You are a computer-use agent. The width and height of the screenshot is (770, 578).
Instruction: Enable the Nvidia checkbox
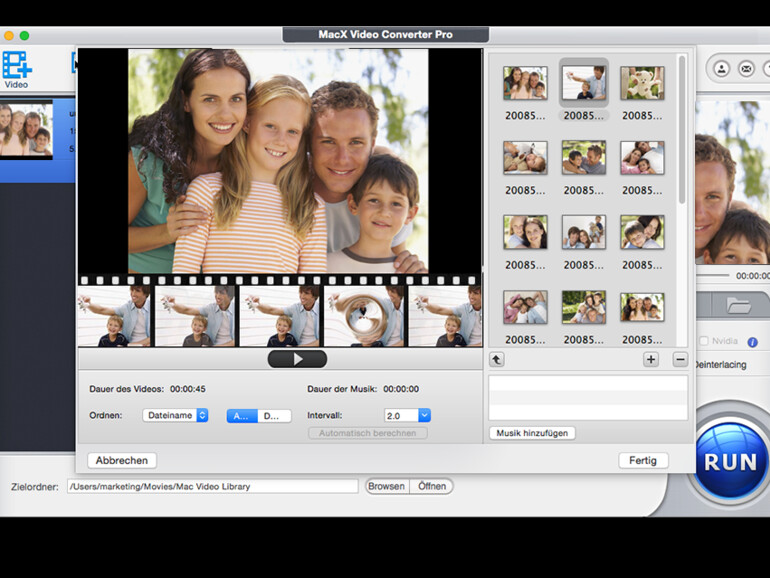(703, 342)
